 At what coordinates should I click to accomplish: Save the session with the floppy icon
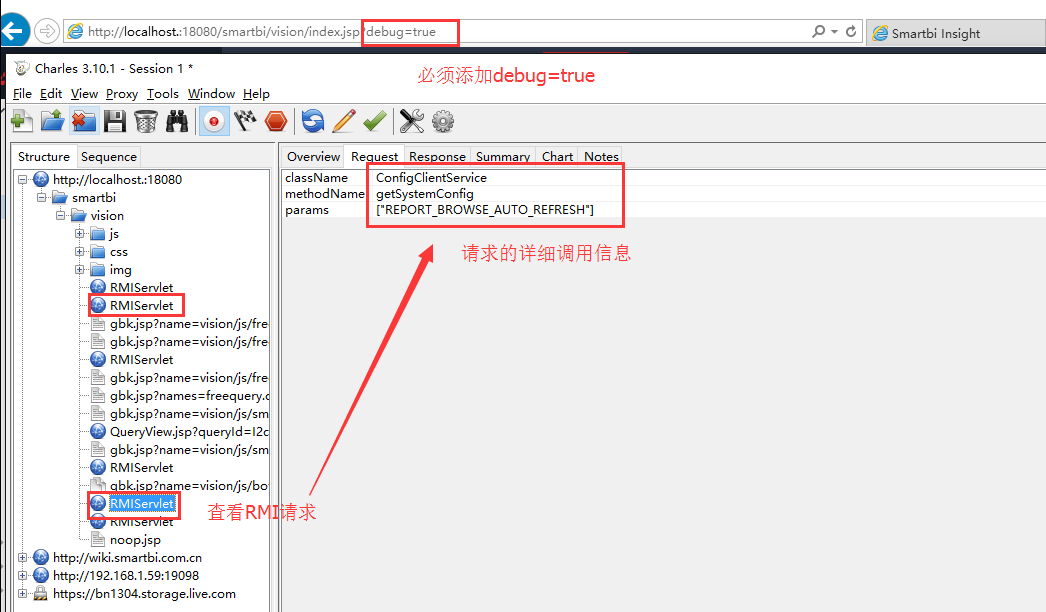tap(115, 121)
